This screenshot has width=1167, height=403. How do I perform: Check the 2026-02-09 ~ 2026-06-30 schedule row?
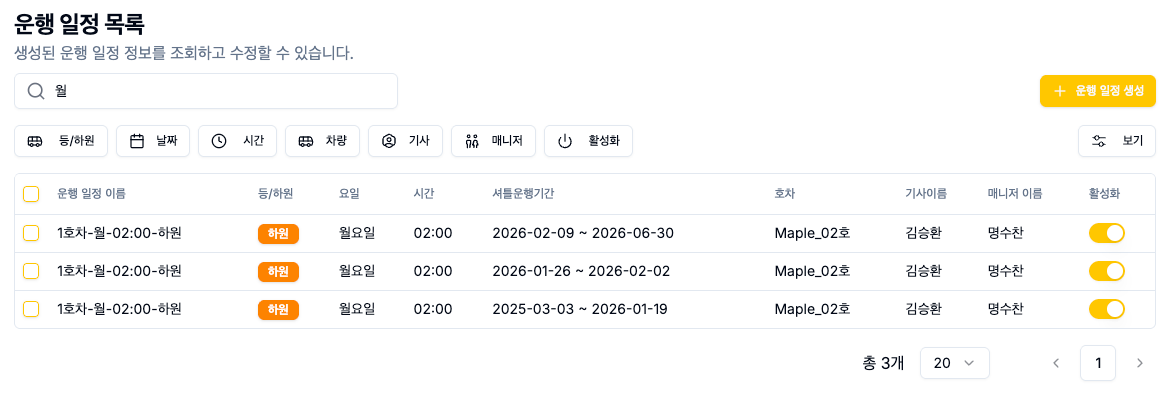coord(31,233)
